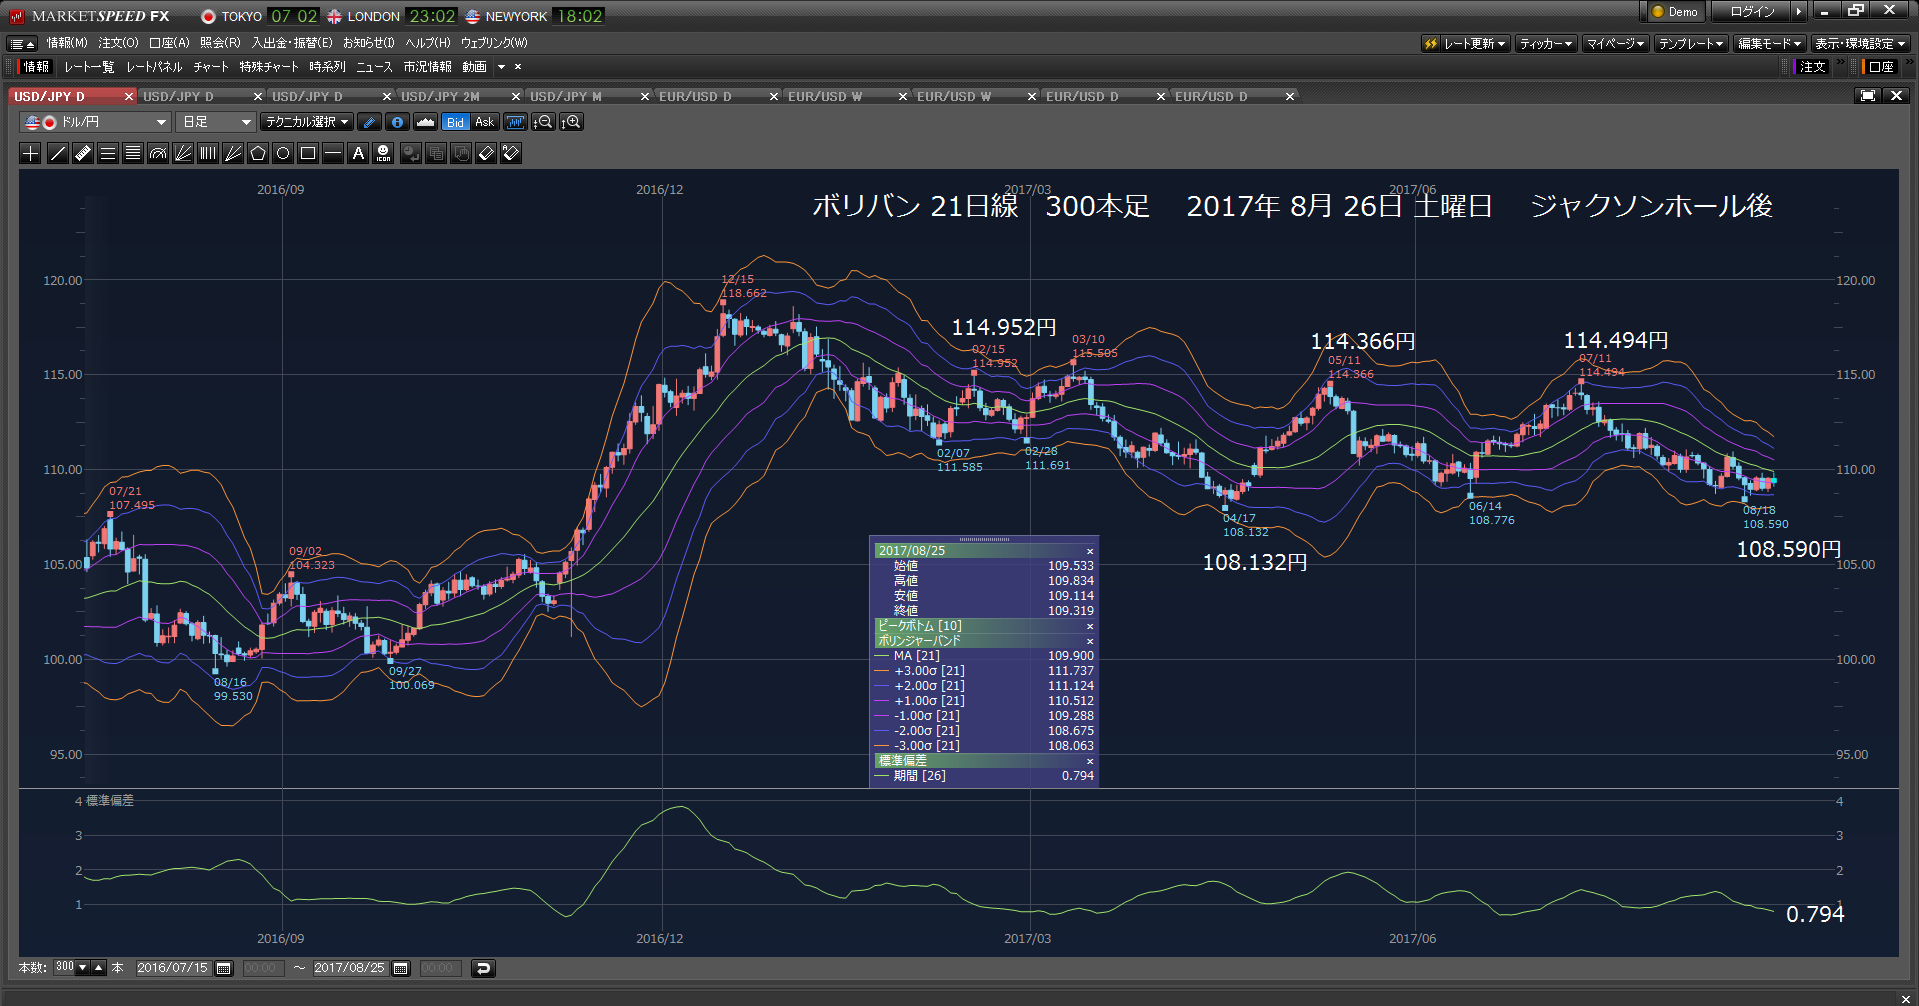Screen dimensions: 1919x1006
Task: Select the pentagon shape drawing tool
Action: [258, 153]
